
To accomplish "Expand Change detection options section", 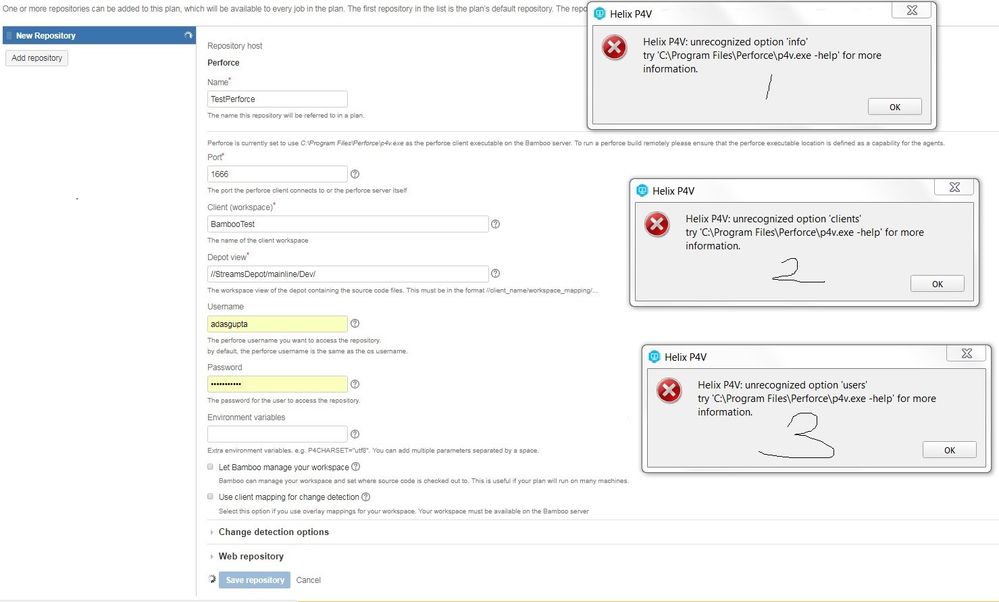I will click(273, 532).
